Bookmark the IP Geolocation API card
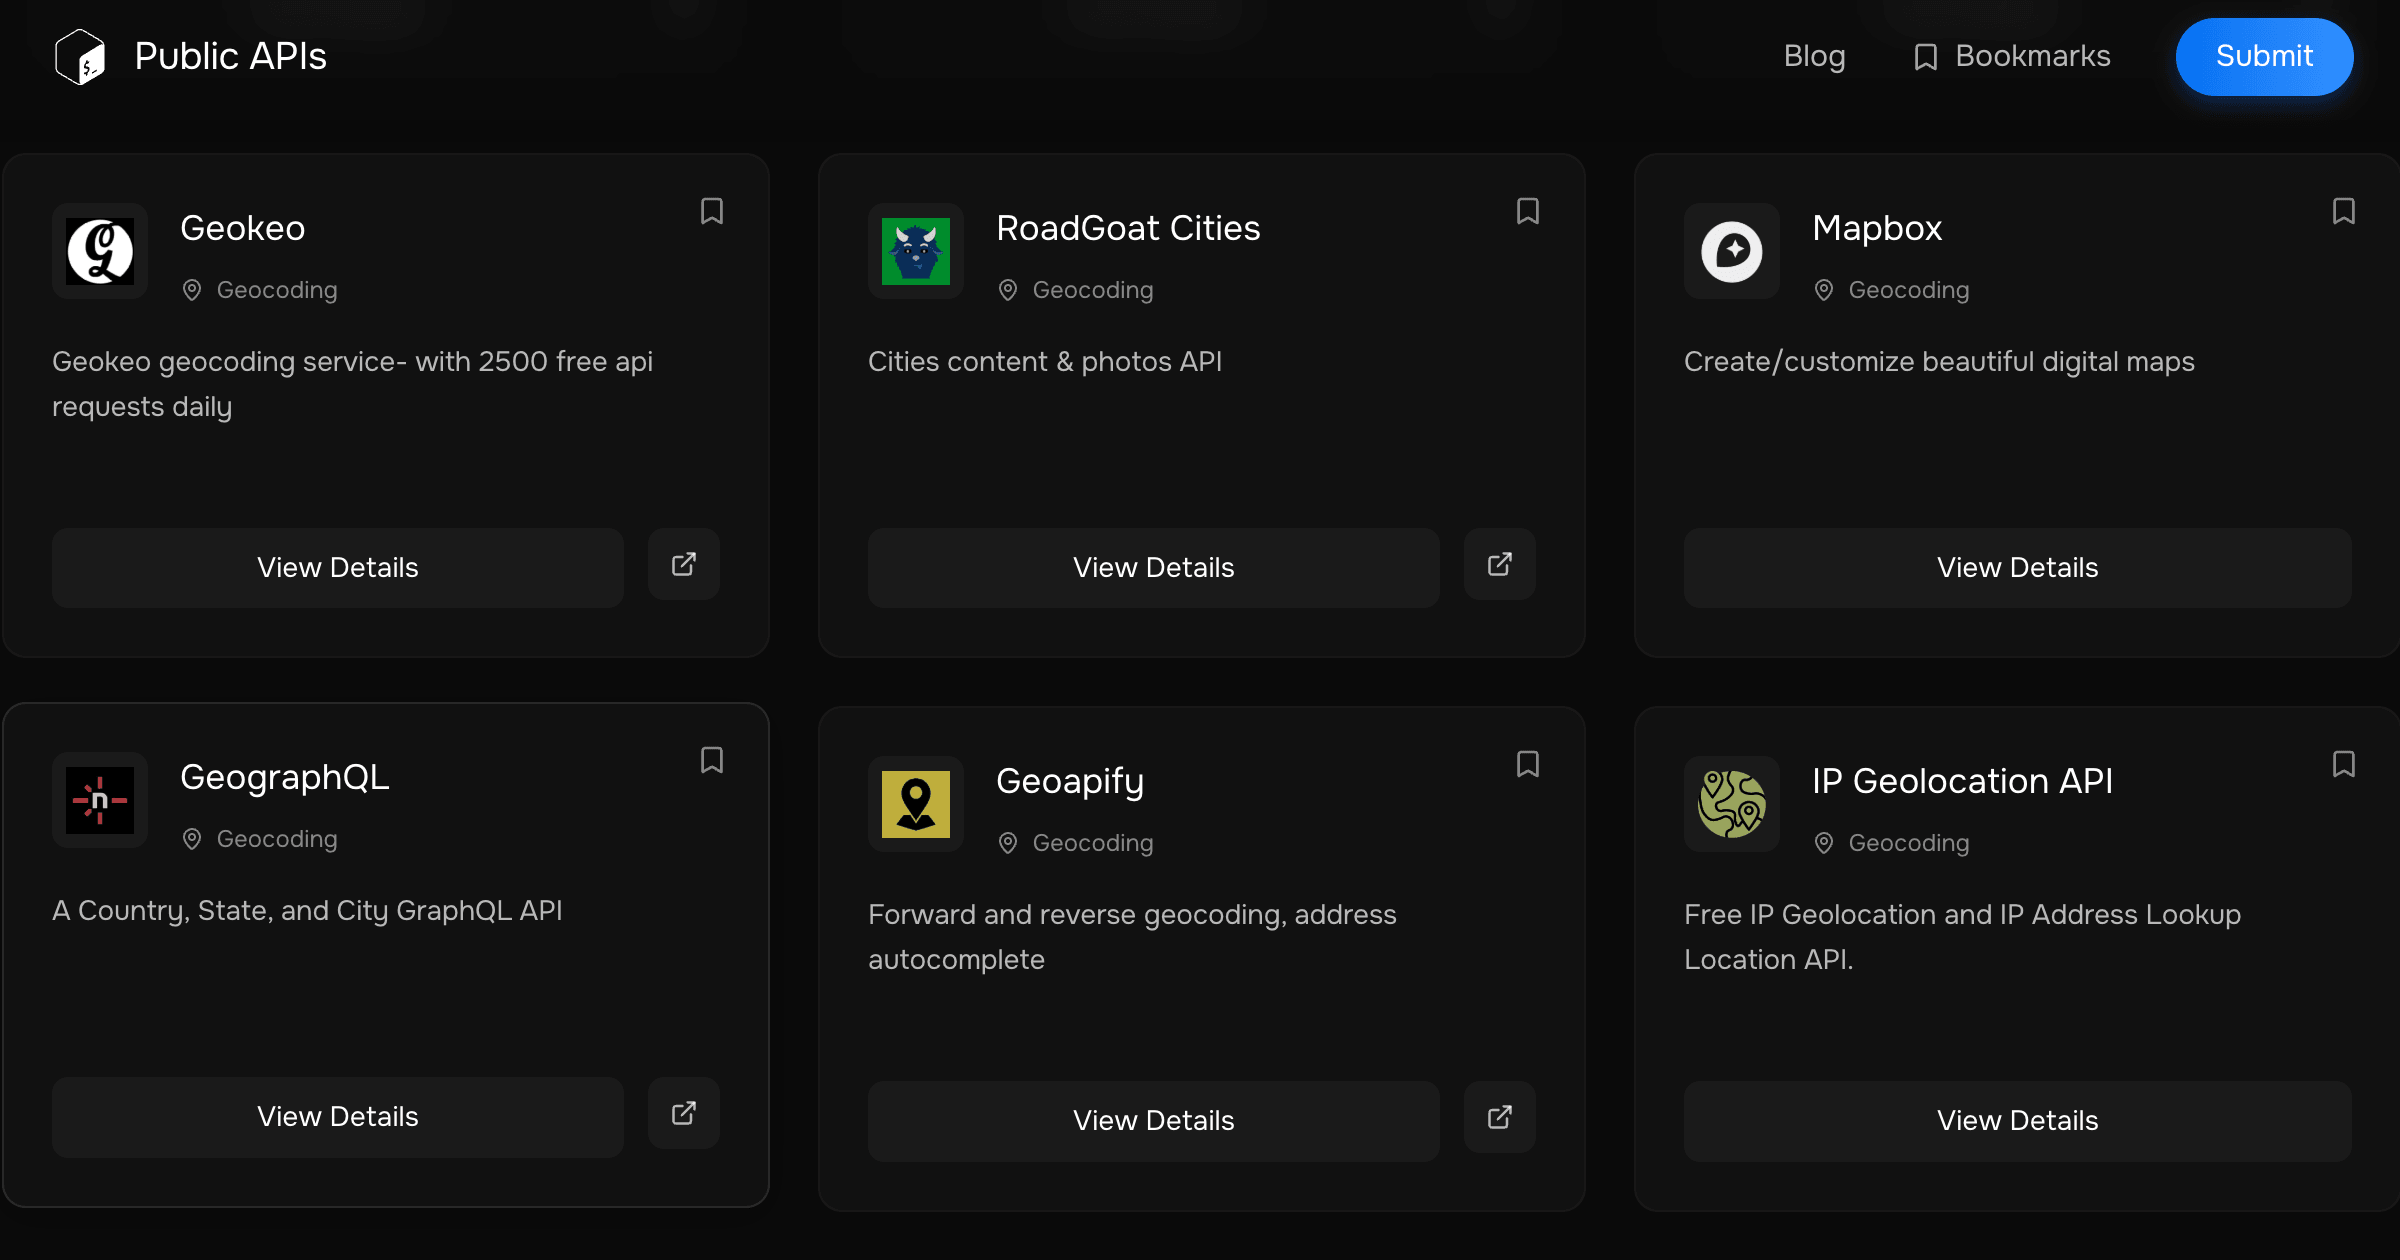 pos(2343,764)
